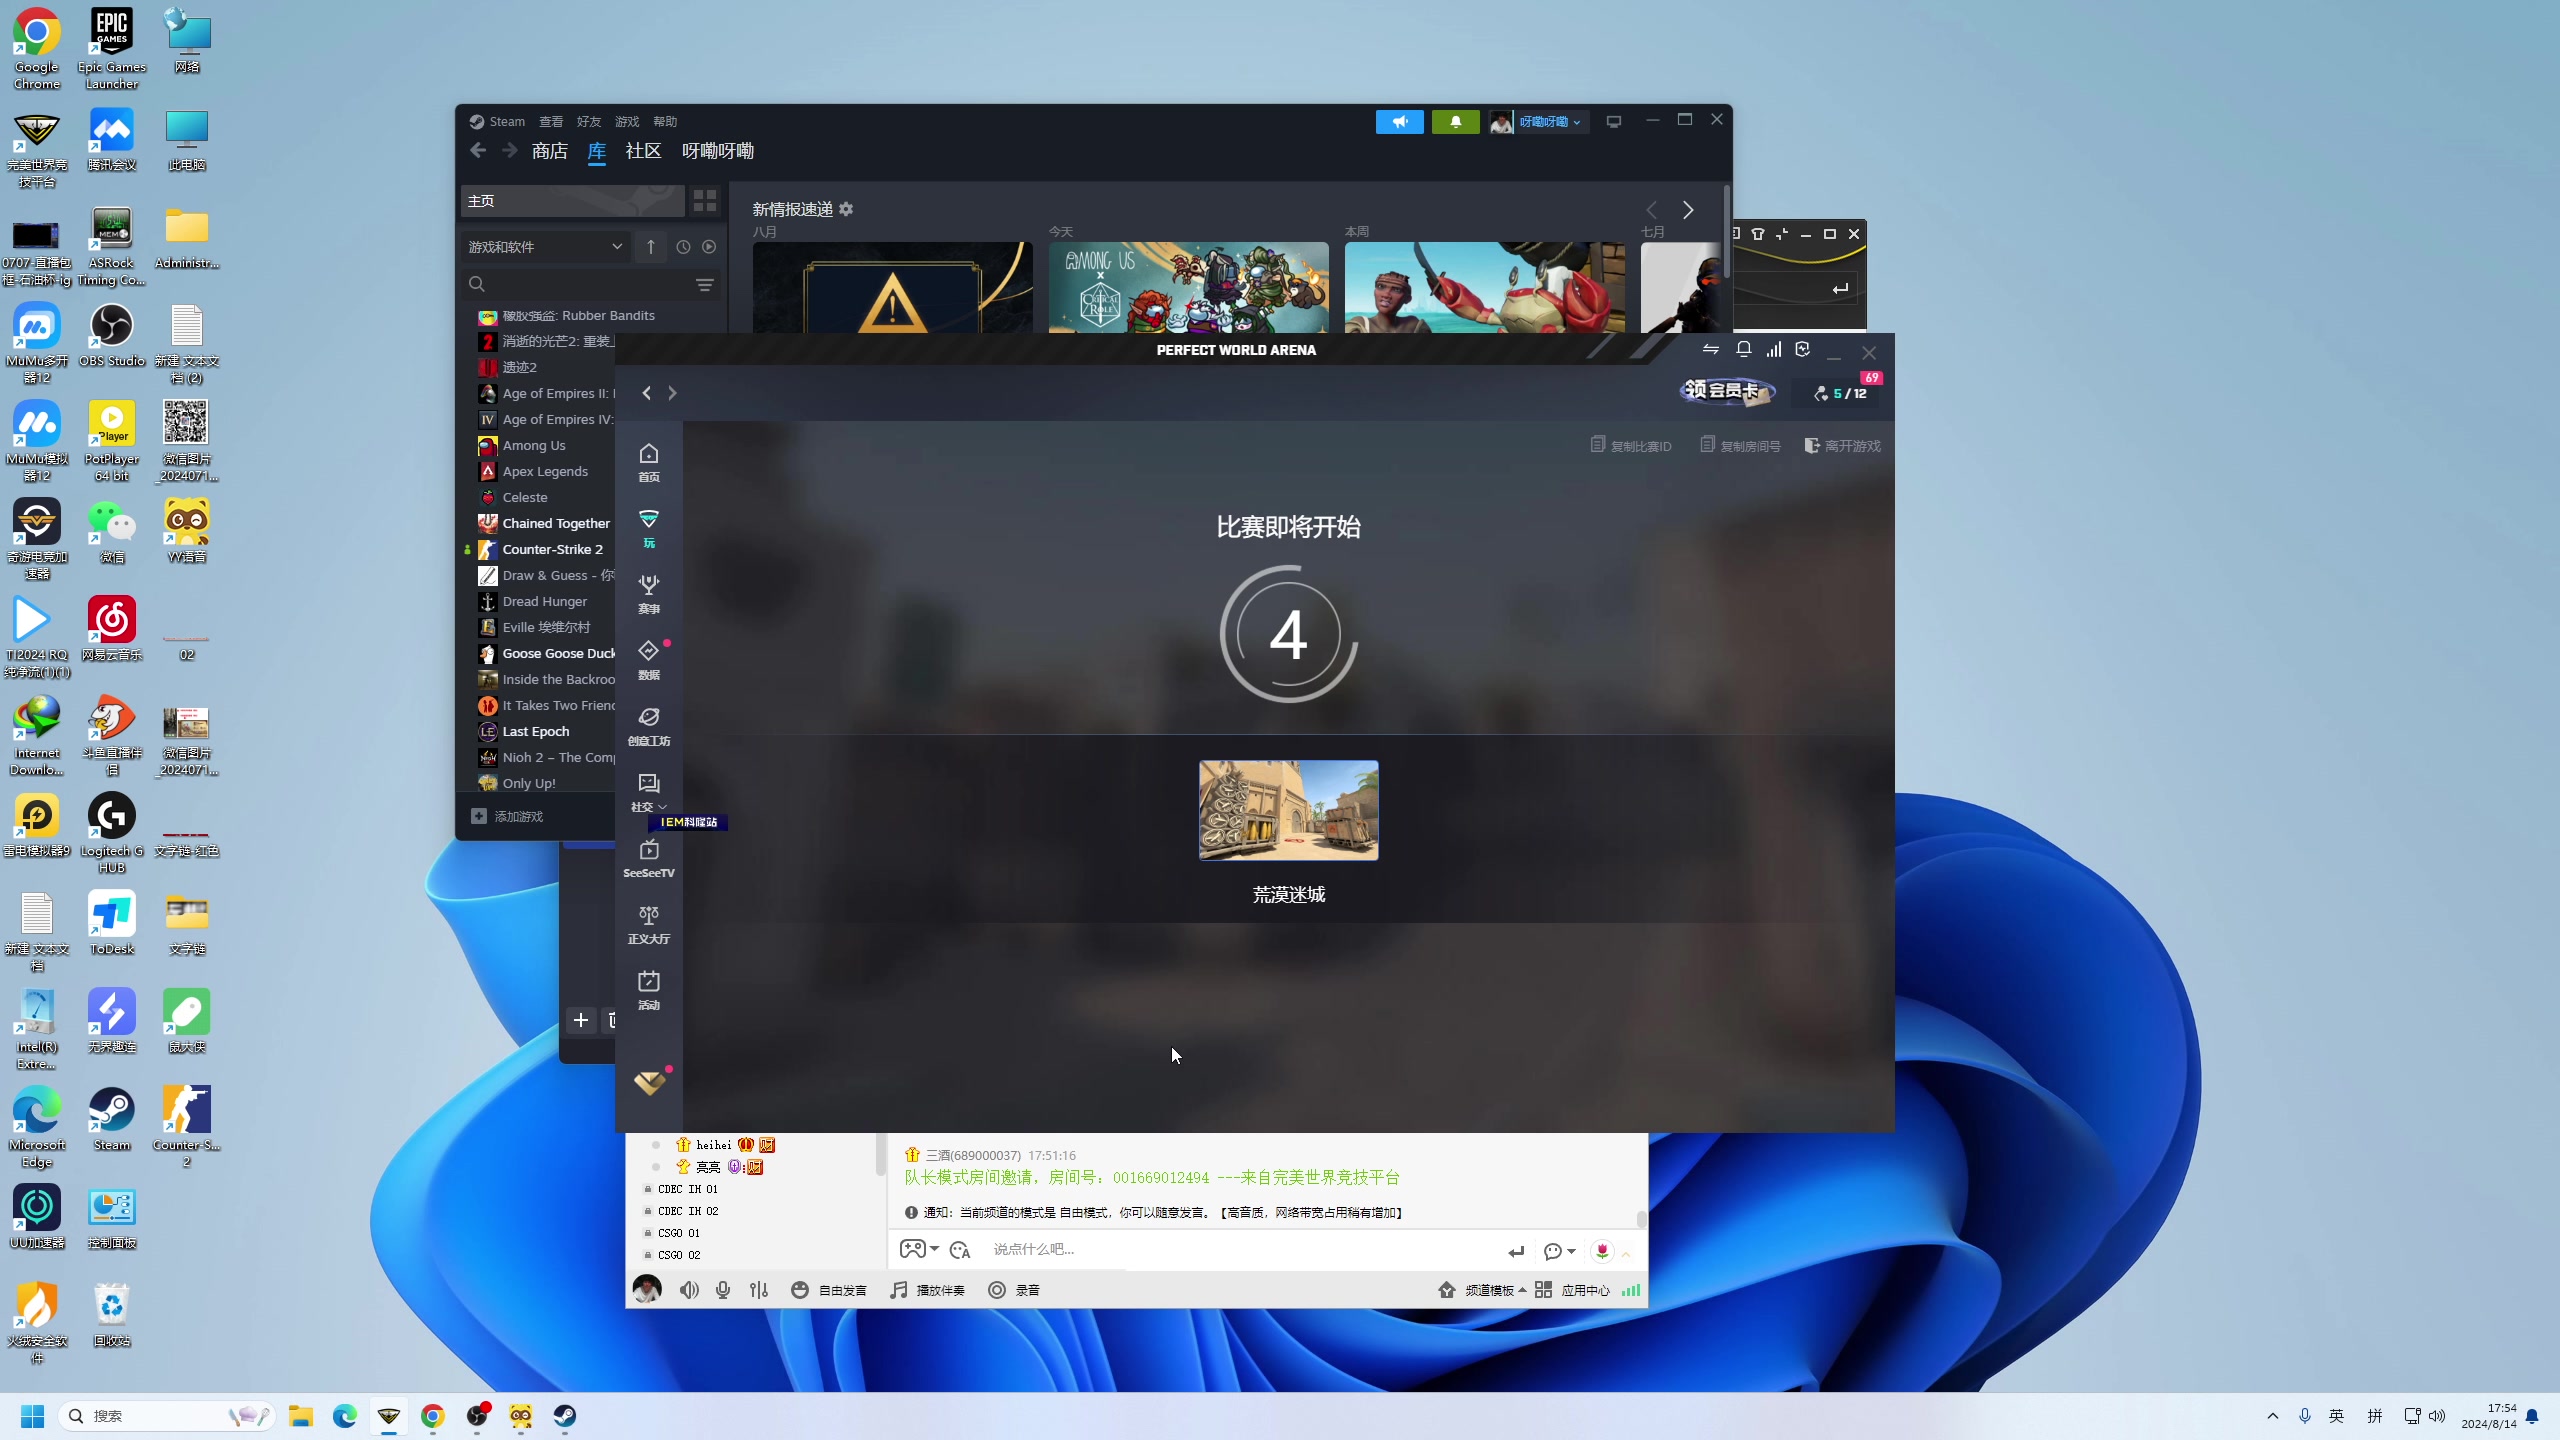The image size is (2560, 1440).
Task: Open the 5/12 player count indicator
Action: tap(1841, 393)
